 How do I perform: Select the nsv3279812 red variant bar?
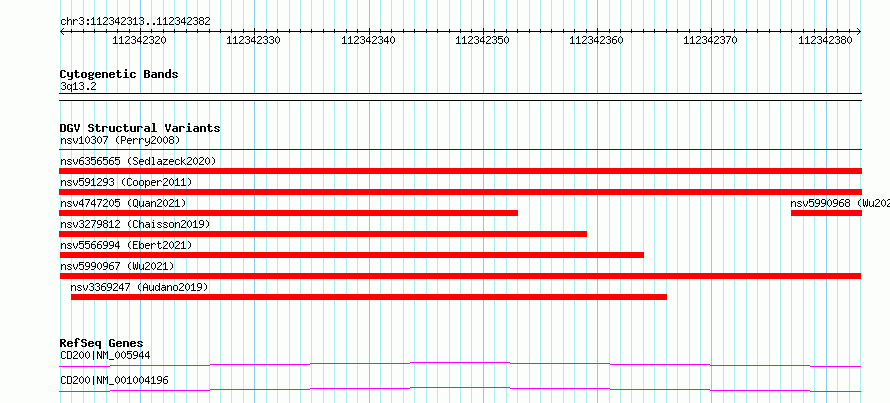[x=323, y=234]
